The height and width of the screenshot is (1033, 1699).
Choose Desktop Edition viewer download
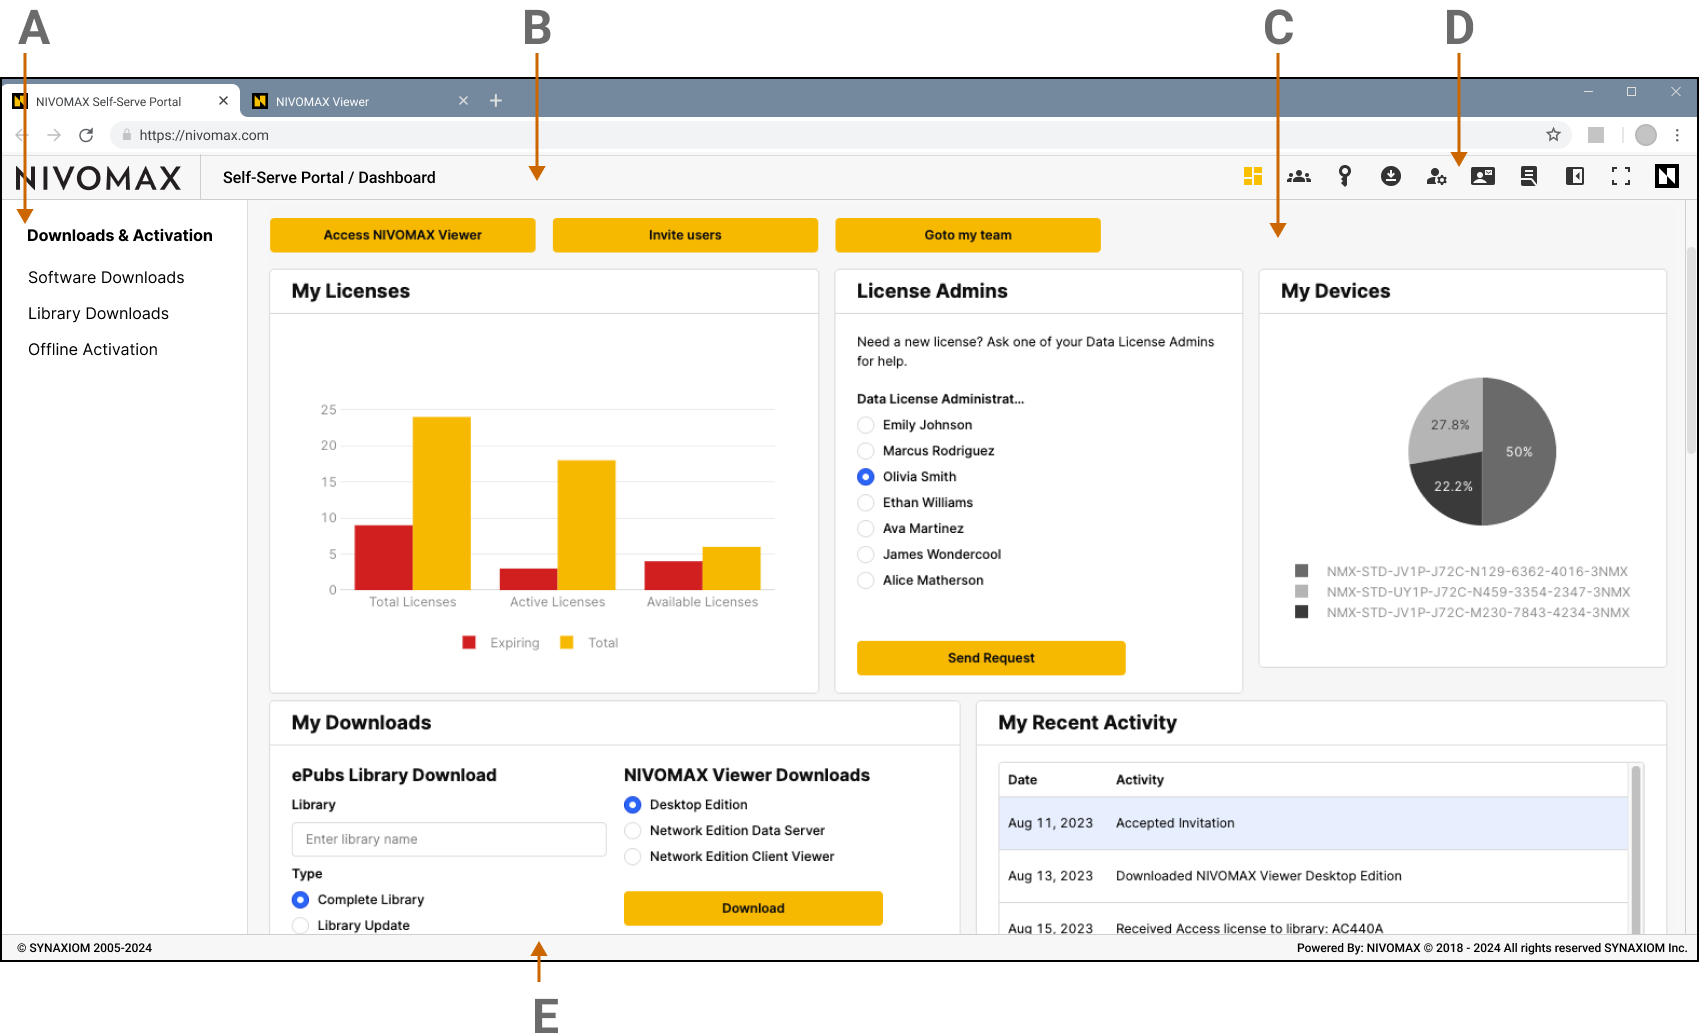click(633, 805)
